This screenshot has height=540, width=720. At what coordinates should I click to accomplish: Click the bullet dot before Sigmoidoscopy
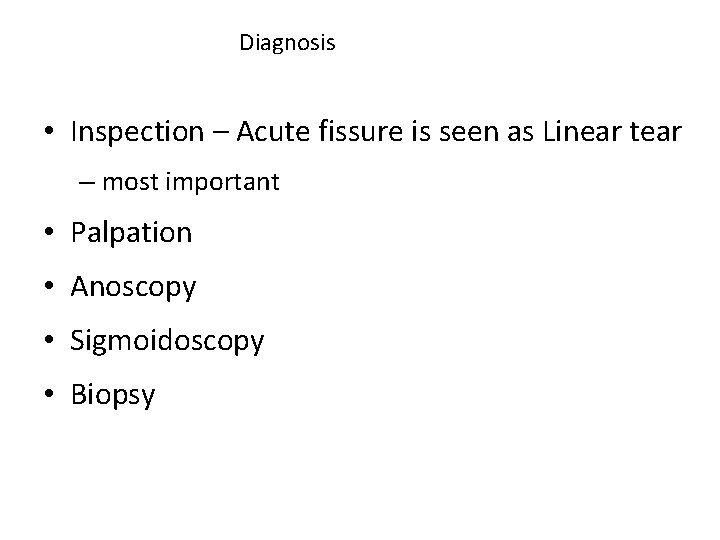[x=49, y=340]
